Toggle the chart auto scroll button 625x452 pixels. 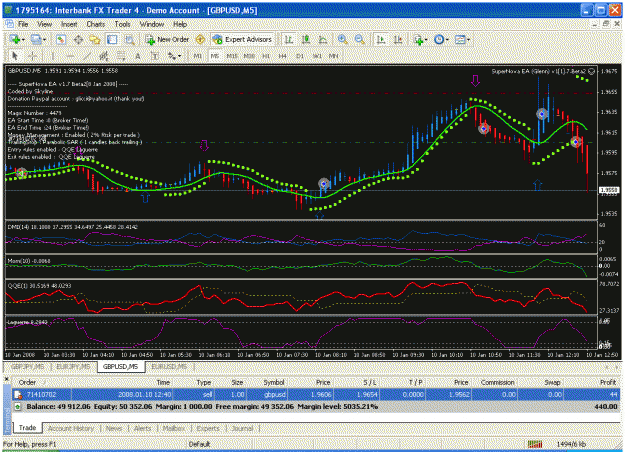point(381,39)
